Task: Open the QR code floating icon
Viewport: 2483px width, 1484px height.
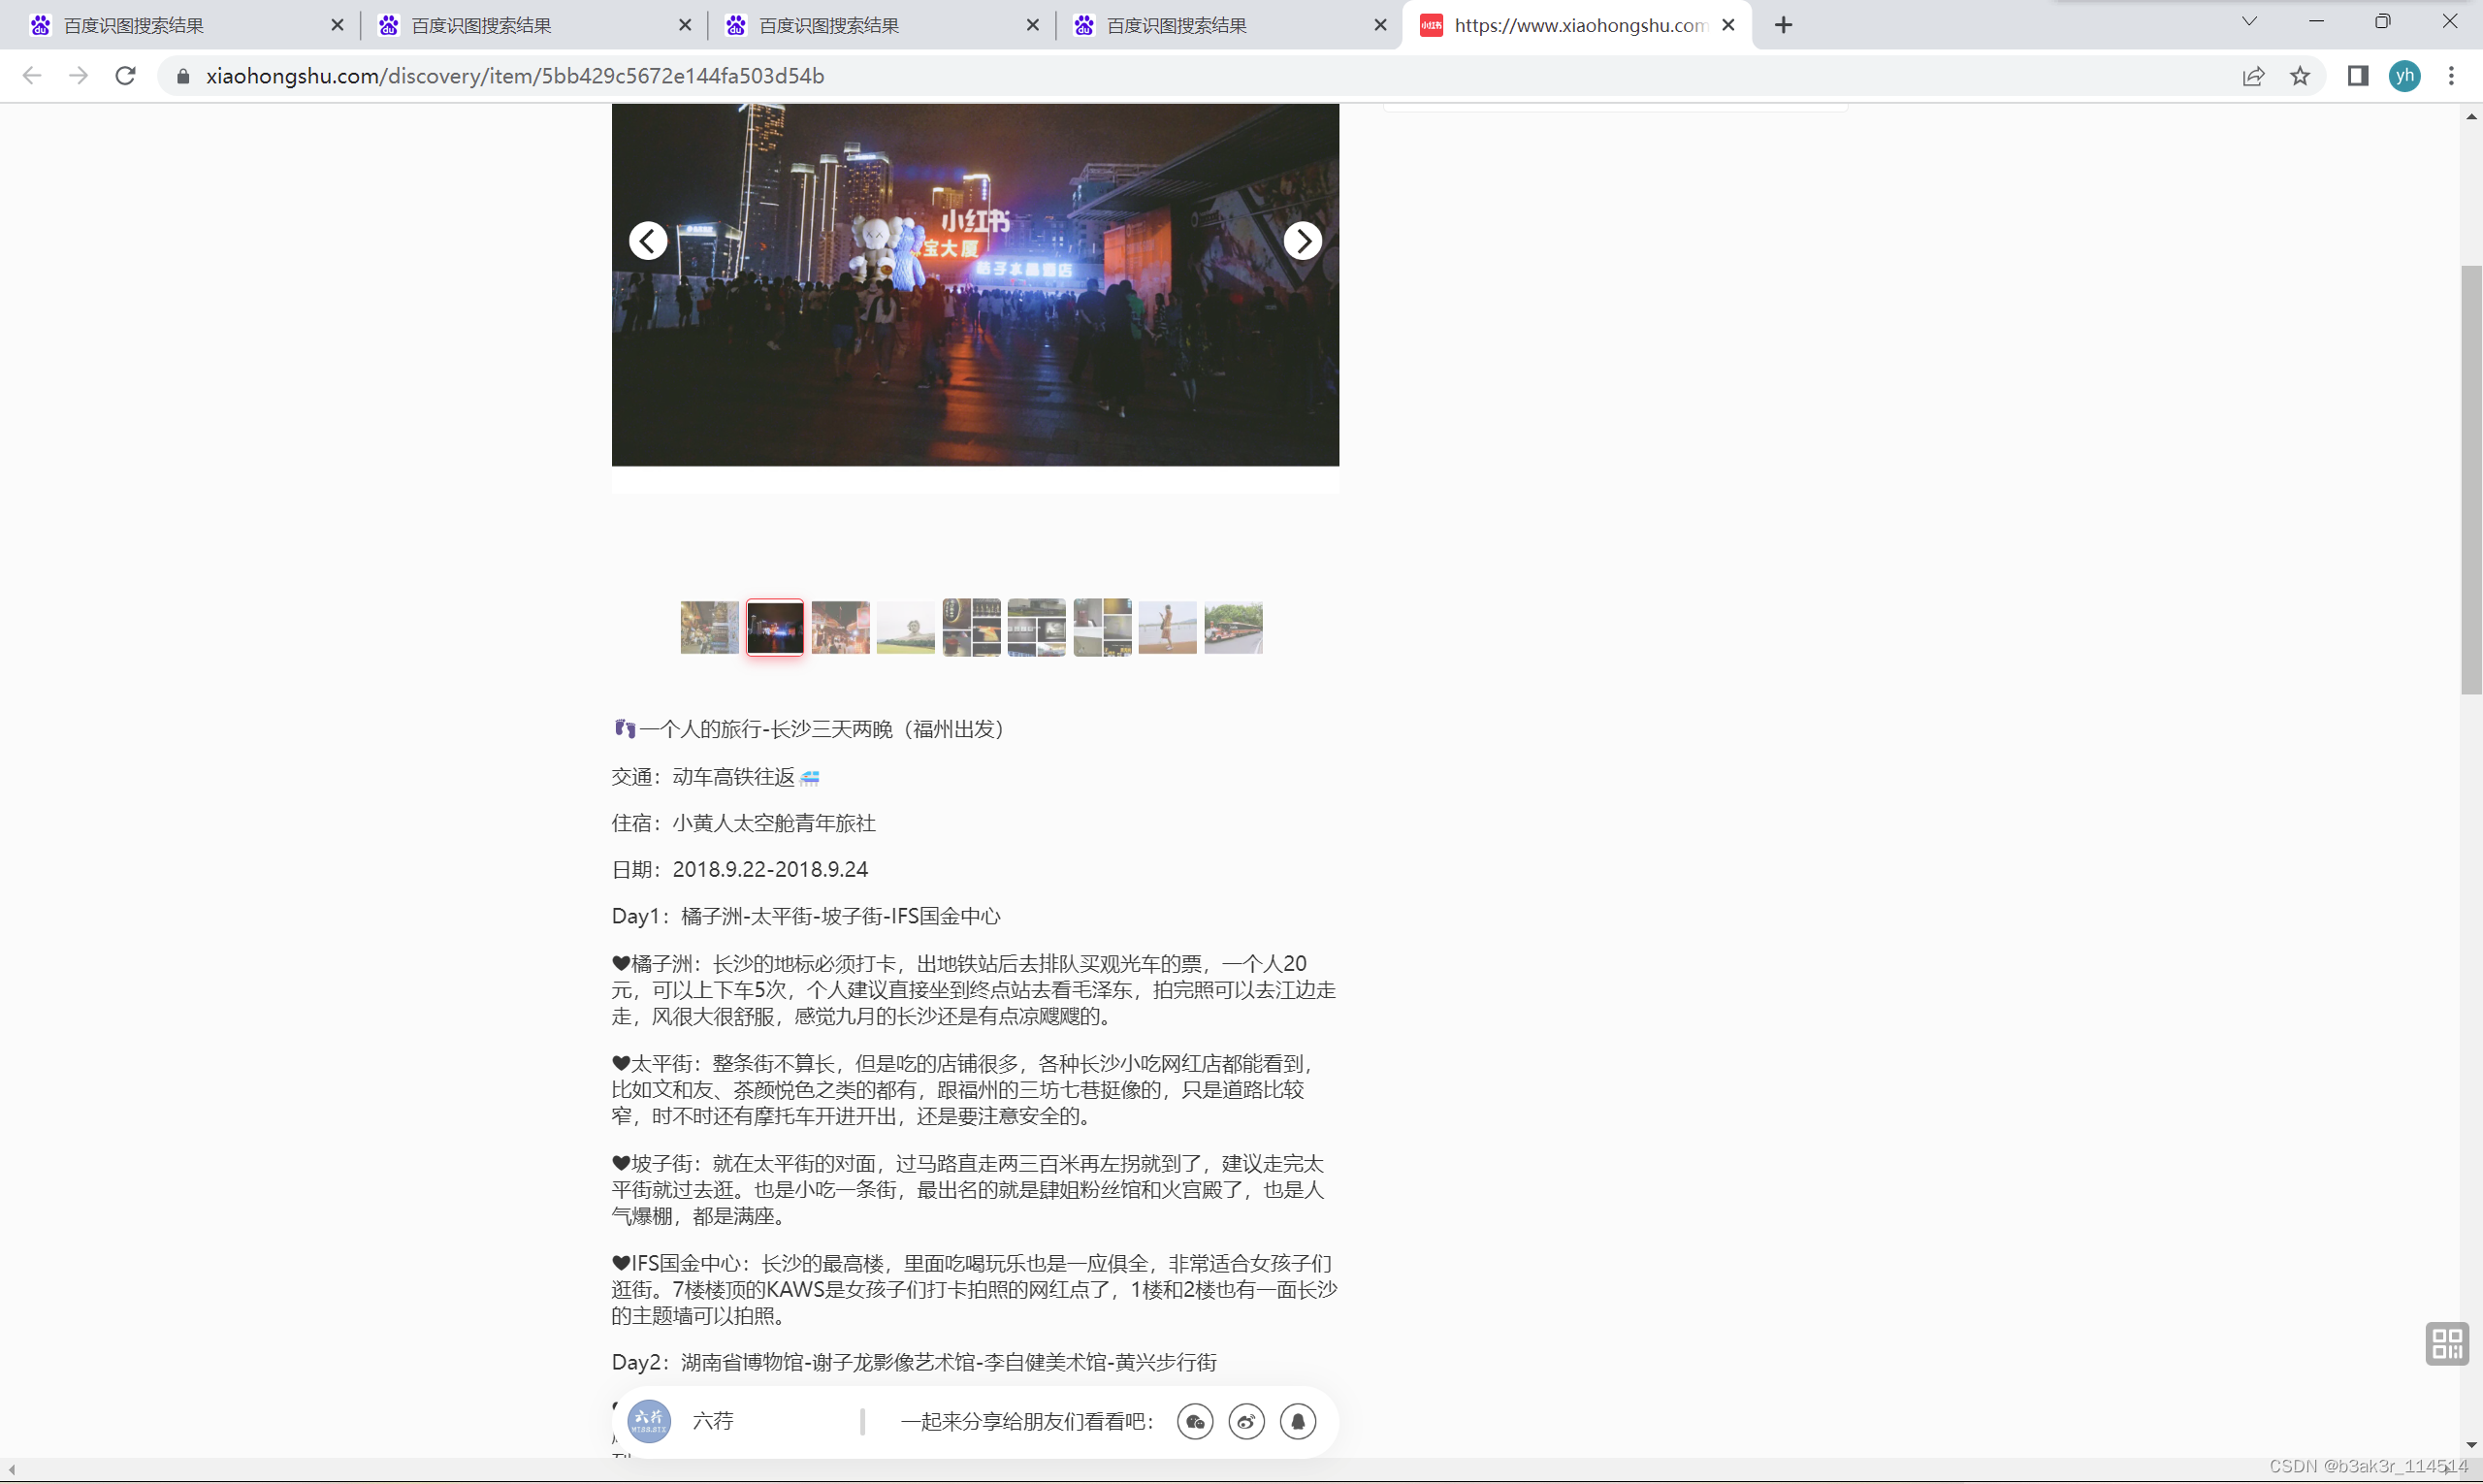Action: click(2446, 1343)
